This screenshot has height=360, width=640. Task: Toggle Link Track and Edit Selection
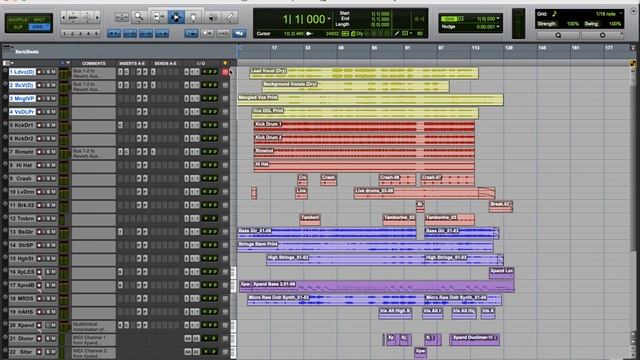pyautogui.click(x=146, y=33)
